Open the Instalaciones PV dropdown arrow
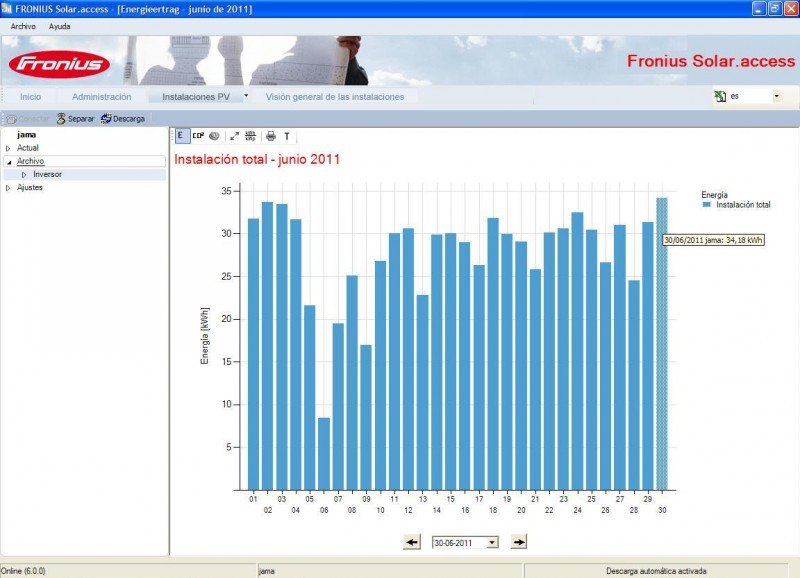Screen dimensions: 800x578 click(x=246, y=95)
